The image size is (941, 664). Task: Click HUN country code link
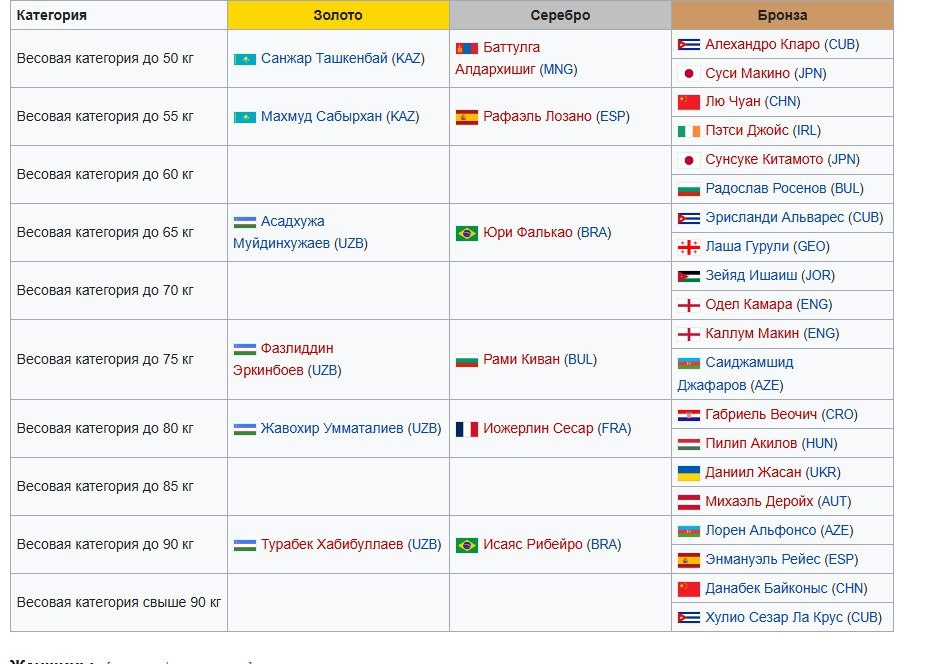819,444
